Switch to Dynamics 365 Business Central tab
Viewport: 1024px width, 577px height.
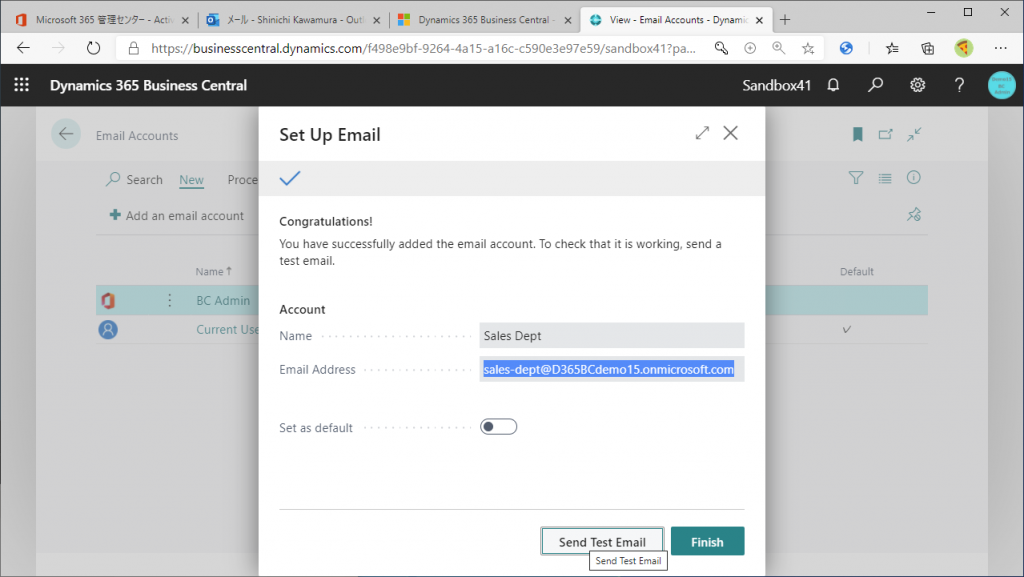485,20
